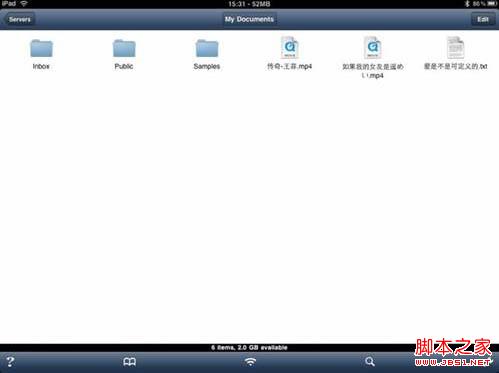
Task: Open the 传奇-王菲.mp4 video file icon
Action: coord(289,48)
